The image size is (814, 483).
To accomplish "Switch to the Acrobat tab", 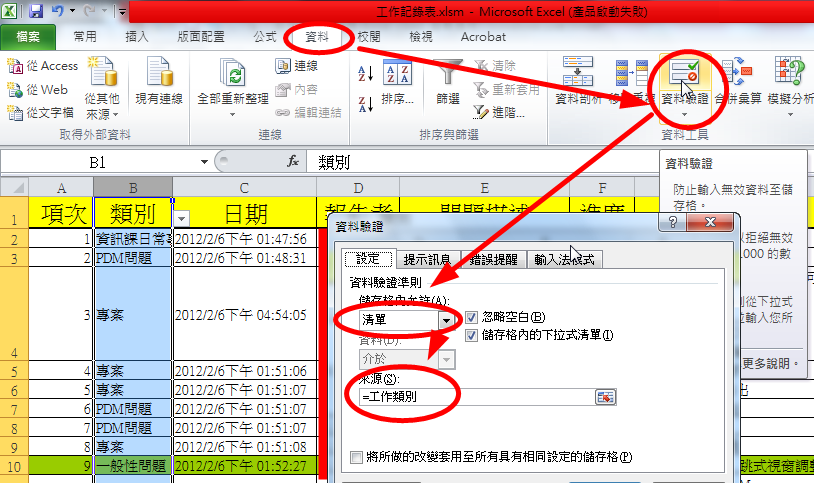I will click(x=483, y=37).
